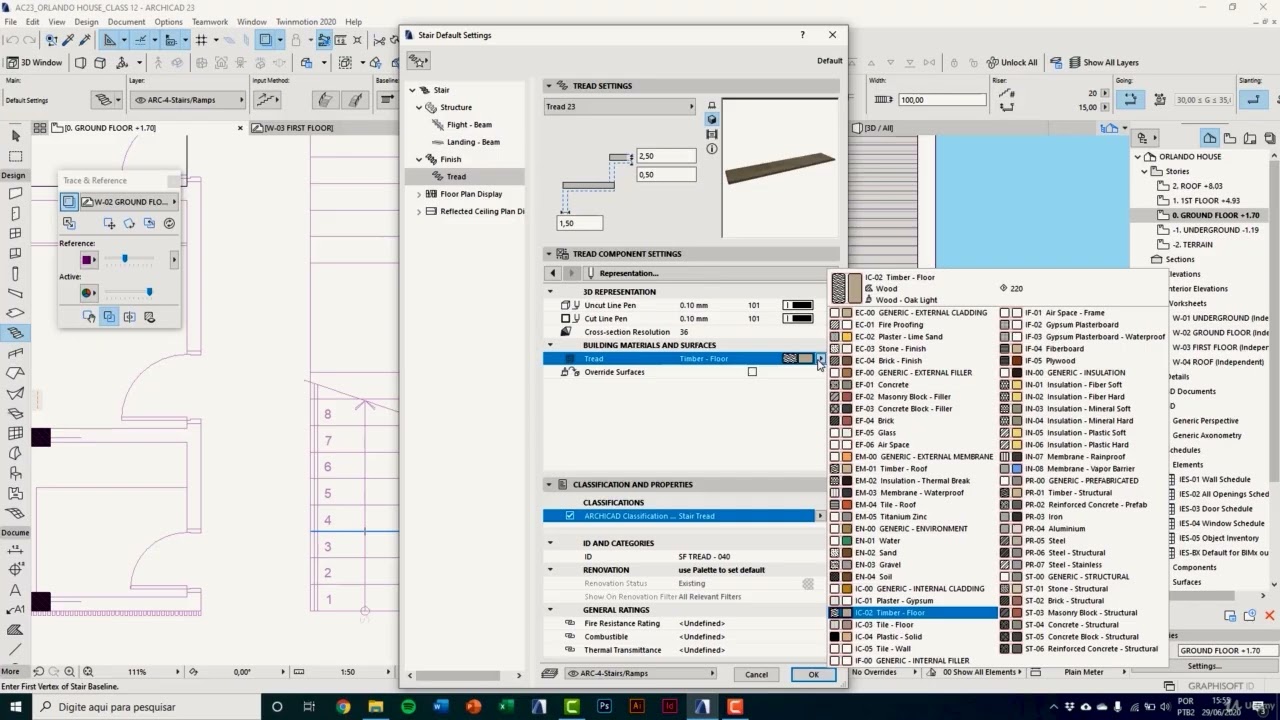Image resolution: width=1280 pixels, height=720 pixels.
Task: Open the Teamwork menu
Action: click(210, 21)
